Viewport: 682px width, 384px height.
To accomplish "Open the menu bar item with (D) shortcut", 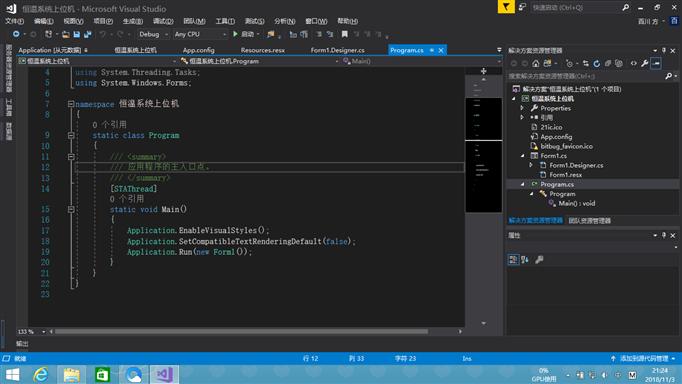I will coord(163,21).
